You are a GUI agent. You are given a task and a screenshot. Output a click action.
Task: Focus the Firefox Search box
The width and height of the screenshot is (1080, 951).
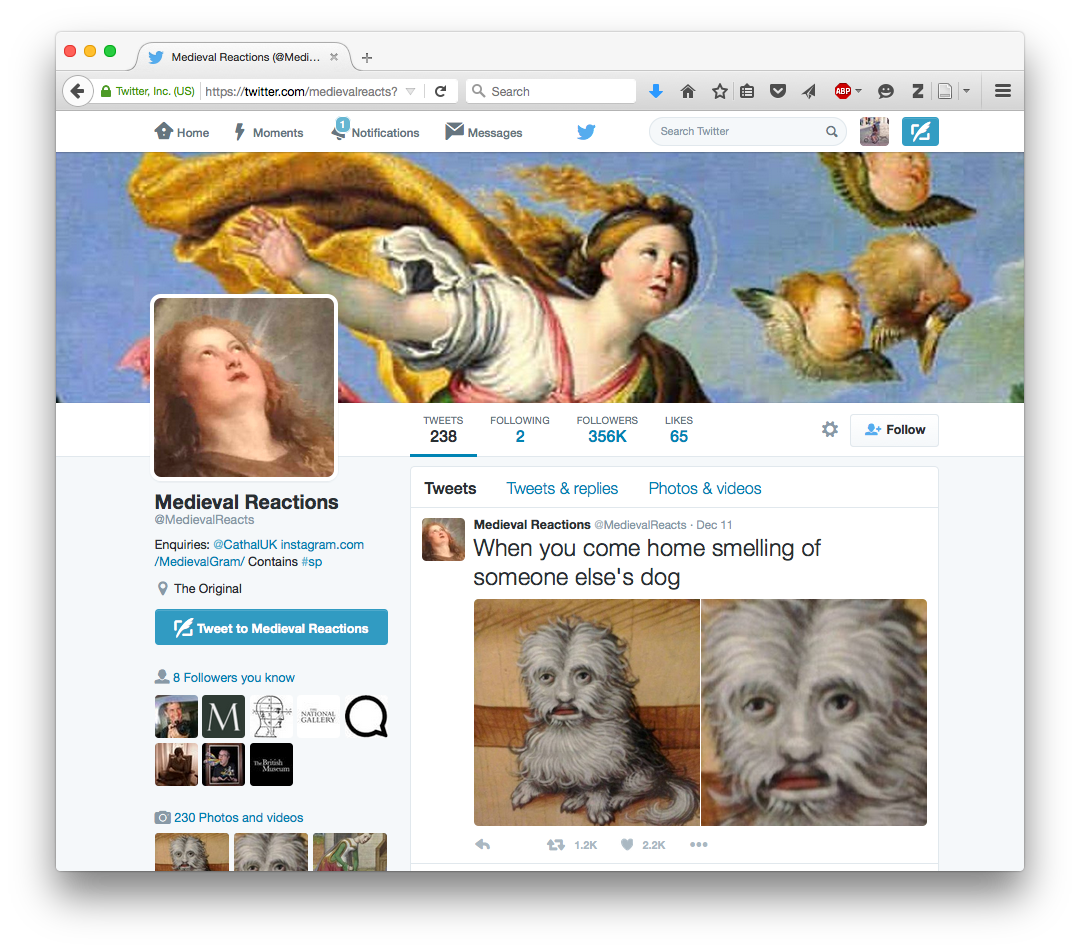pyautogui.click(x=551, y=91)
